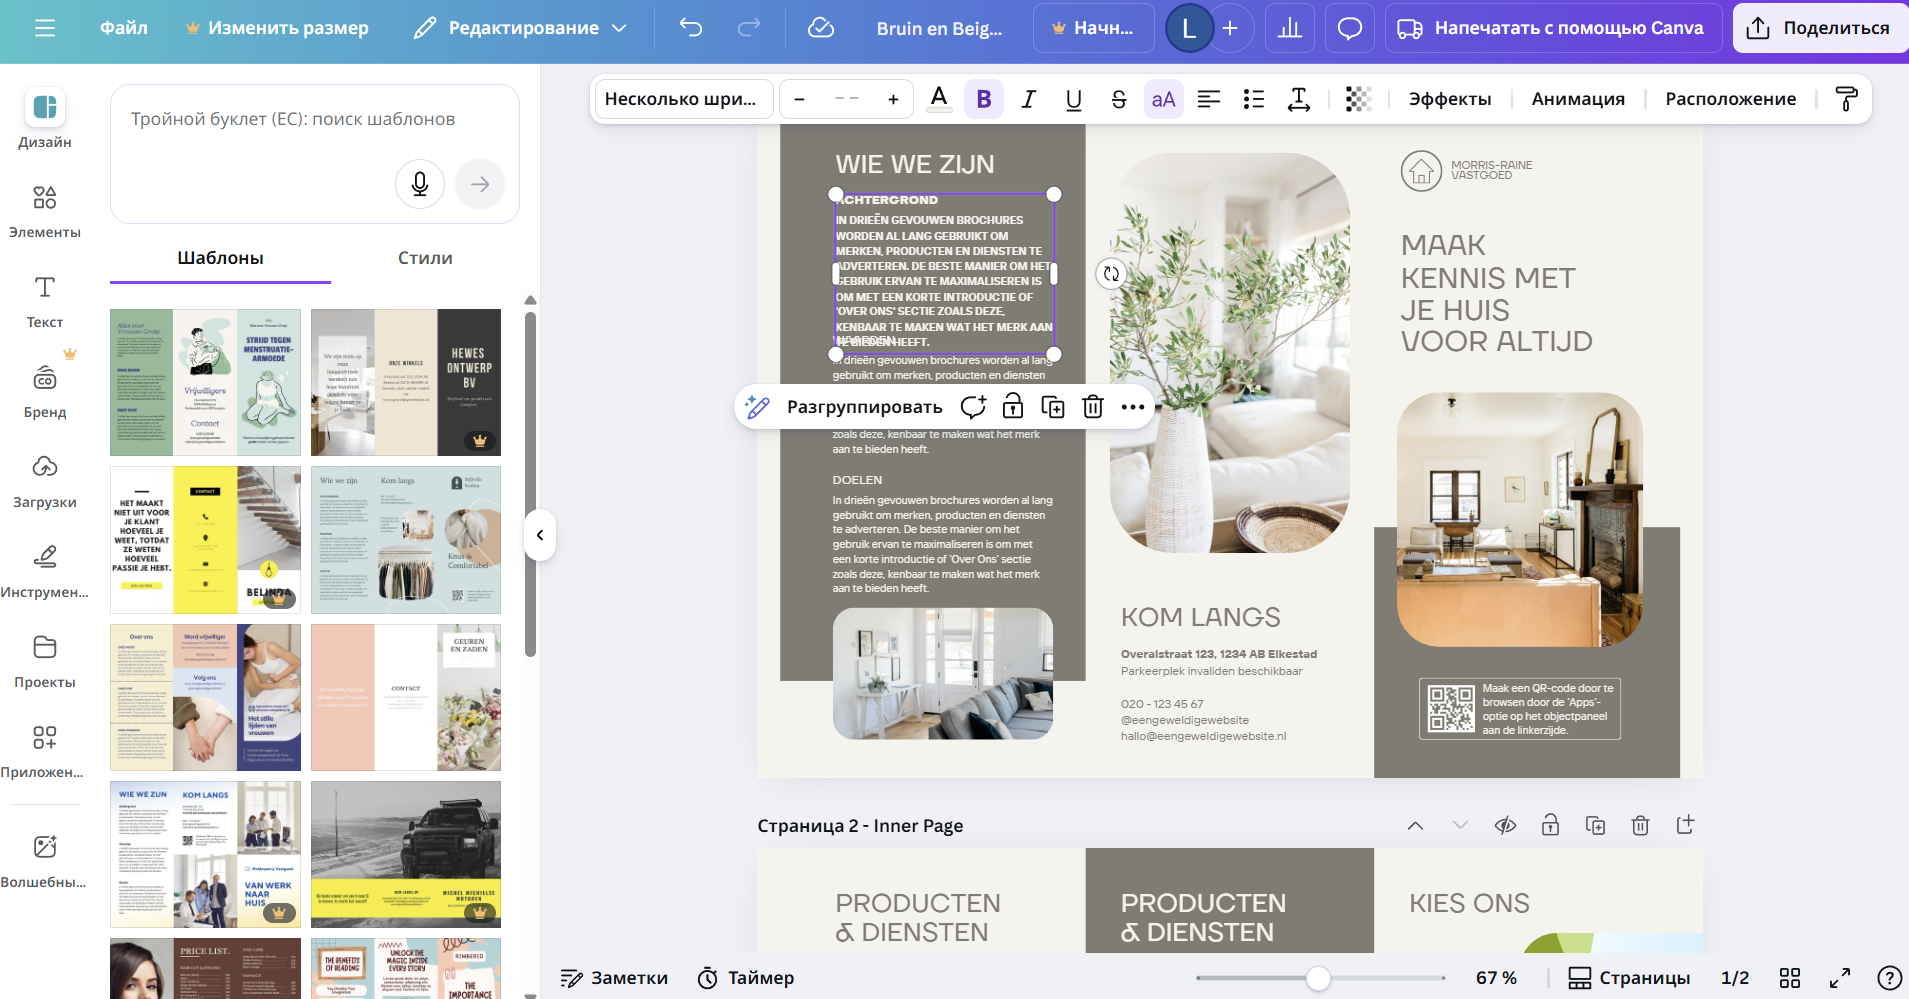The width and height of the screenshot is (1909, 999).
Task: Hide page 2 using eye icon
Action: click(1505, 825)
